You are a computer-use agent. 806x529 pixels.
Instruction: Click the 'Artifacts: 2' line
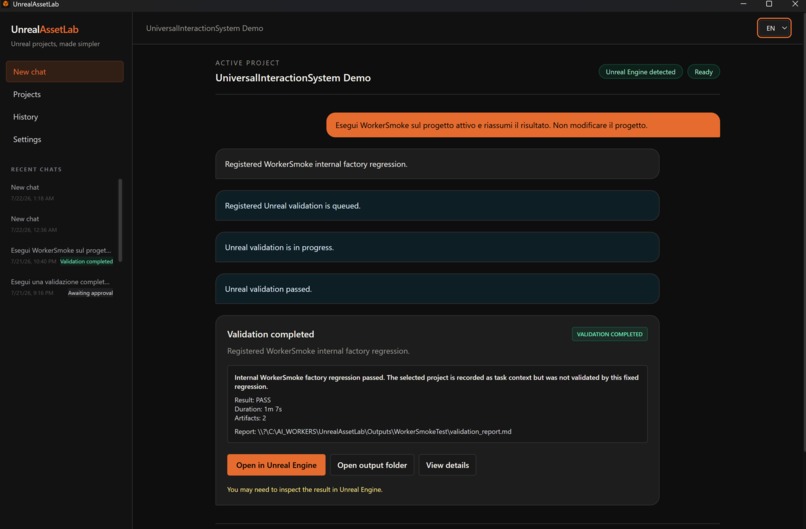(250, 418)
